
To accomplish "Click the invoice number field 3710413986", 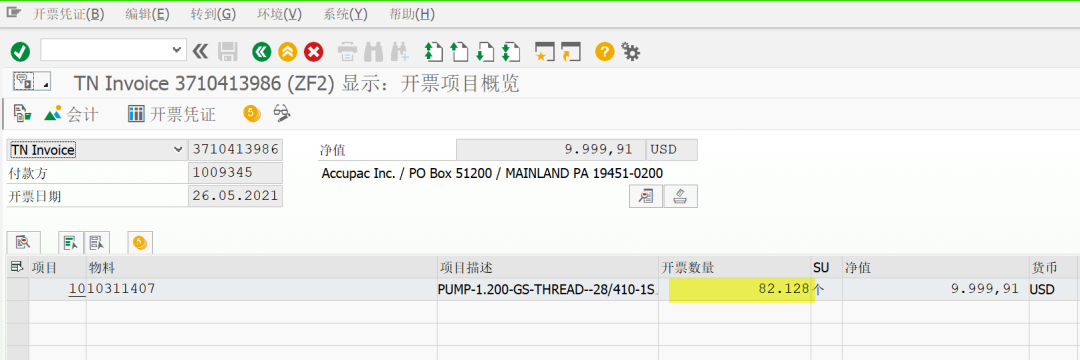I will pos(235,150).
